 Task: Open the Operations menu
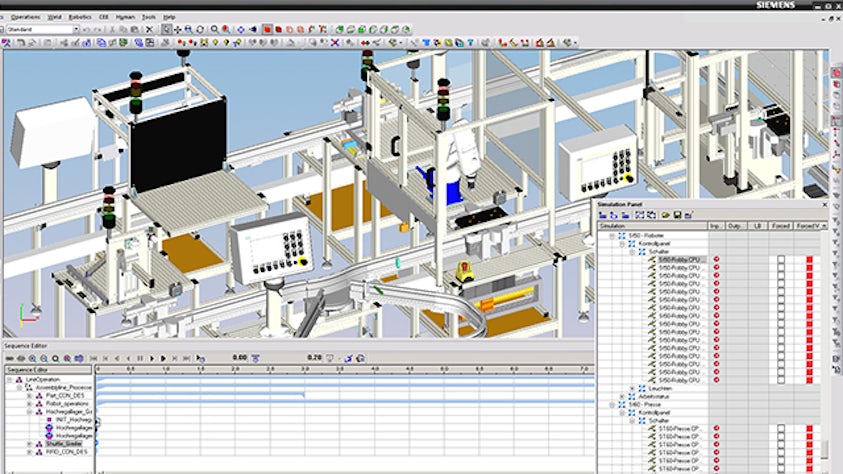25,17
